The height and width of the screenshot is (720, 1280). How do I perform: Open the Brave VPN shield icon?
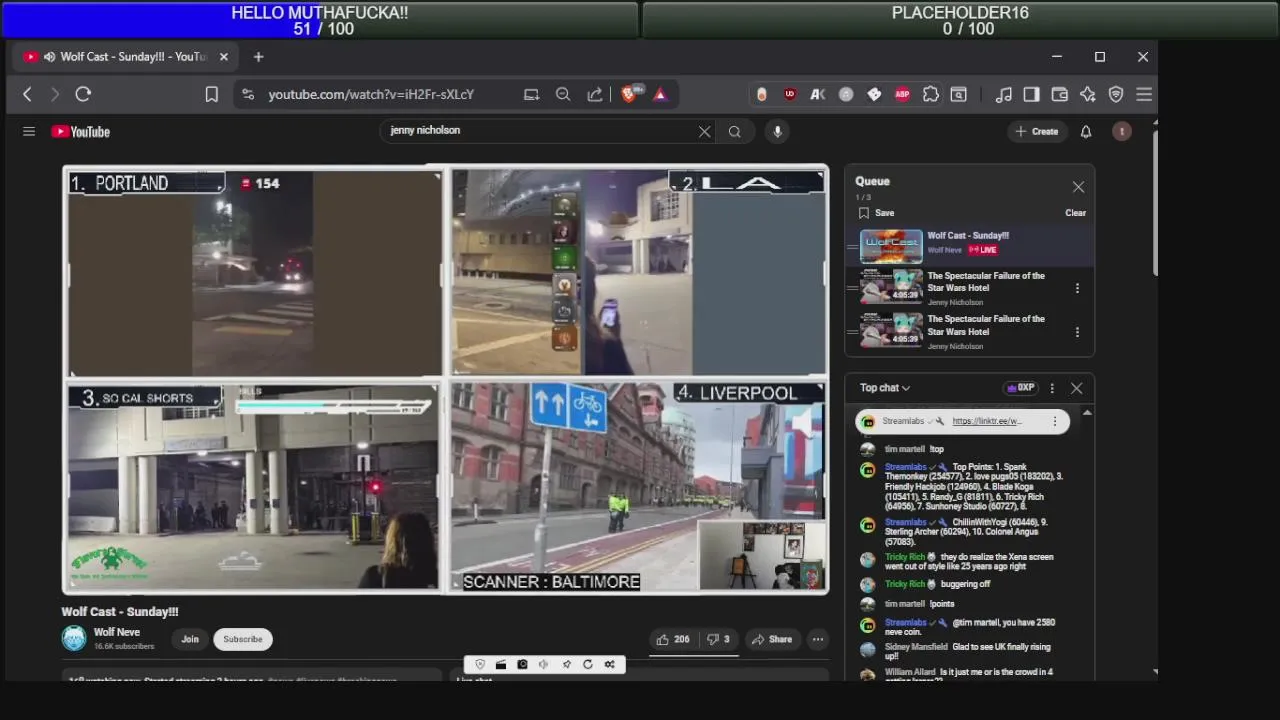click(x=1116, y=94)
